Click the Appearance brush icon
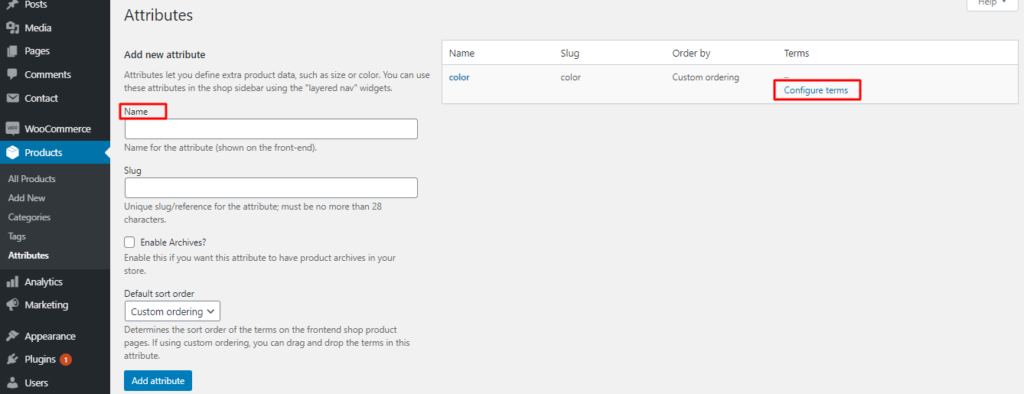The width and height of the screenshot is (1024, 394). 12,336
